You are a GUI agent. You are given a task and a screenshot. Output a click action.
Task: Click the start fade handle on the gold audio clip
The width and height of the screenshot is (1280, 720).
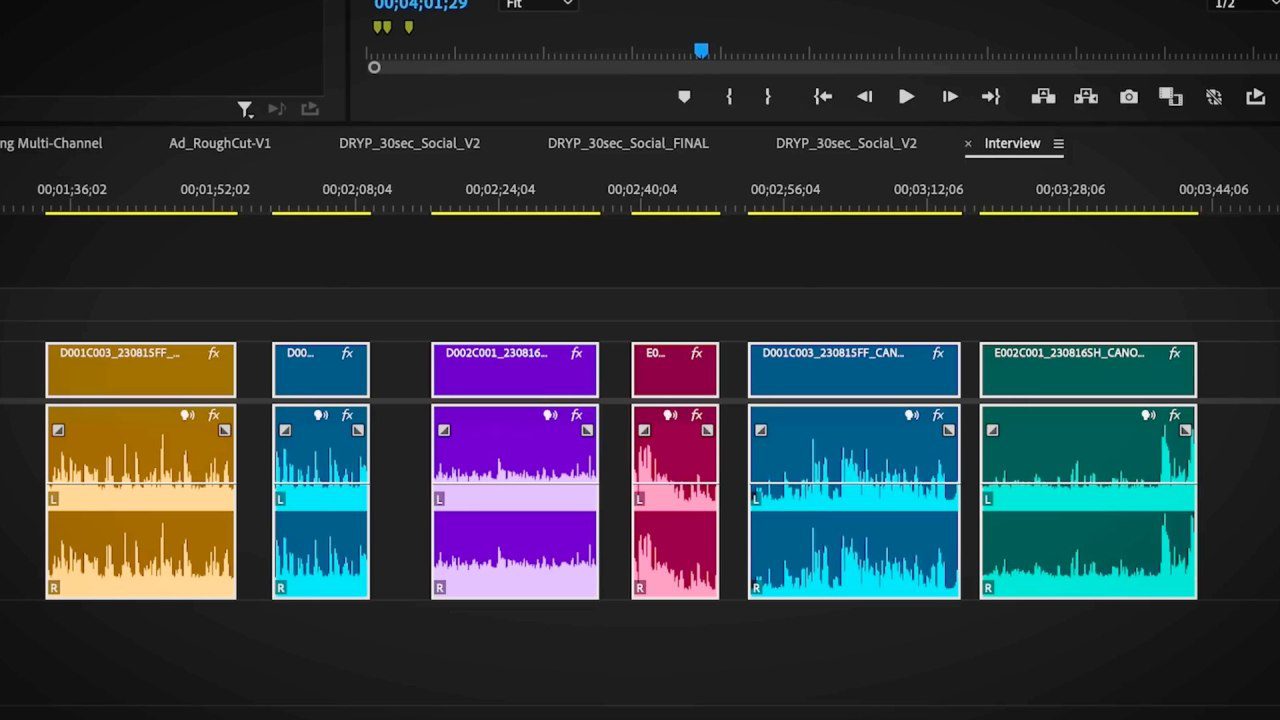tap(58, 430)
